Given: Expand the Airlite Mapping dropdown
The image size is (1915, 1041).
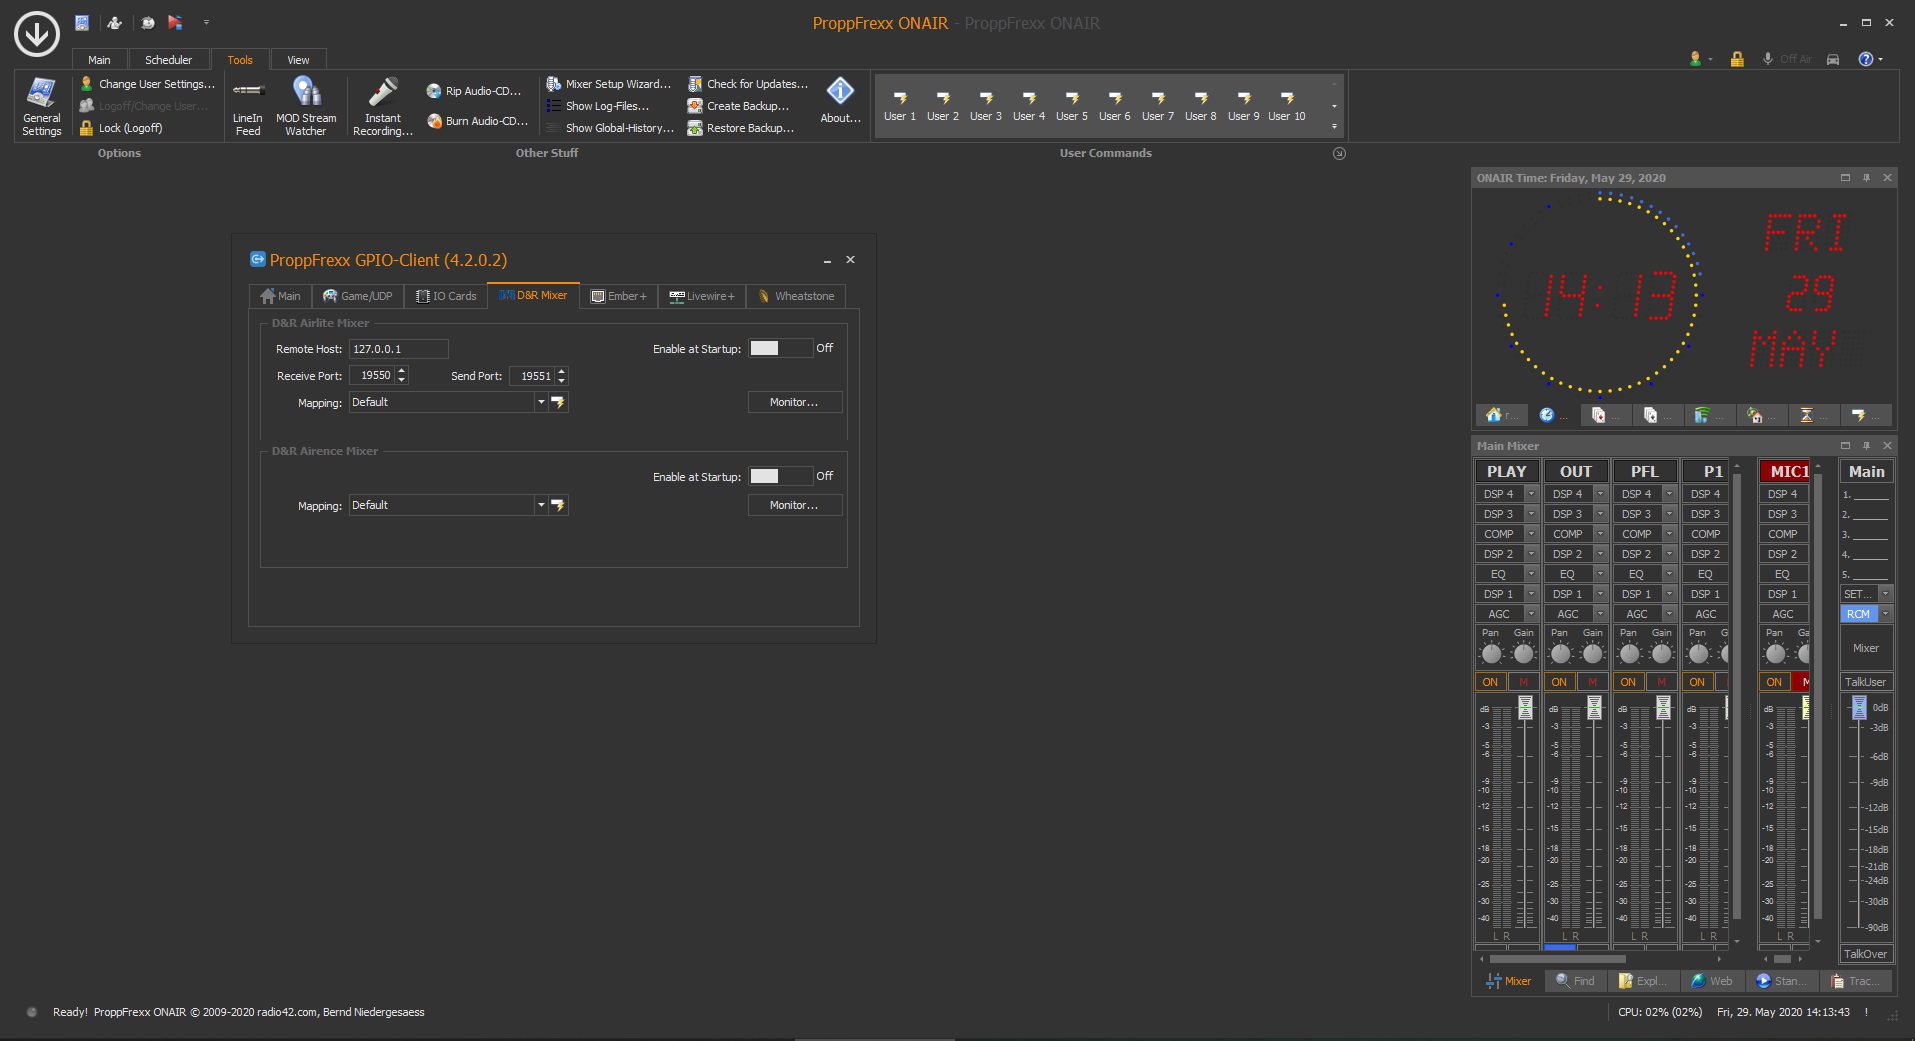Looking at the screenshot, I should click(x=541, y=402).
